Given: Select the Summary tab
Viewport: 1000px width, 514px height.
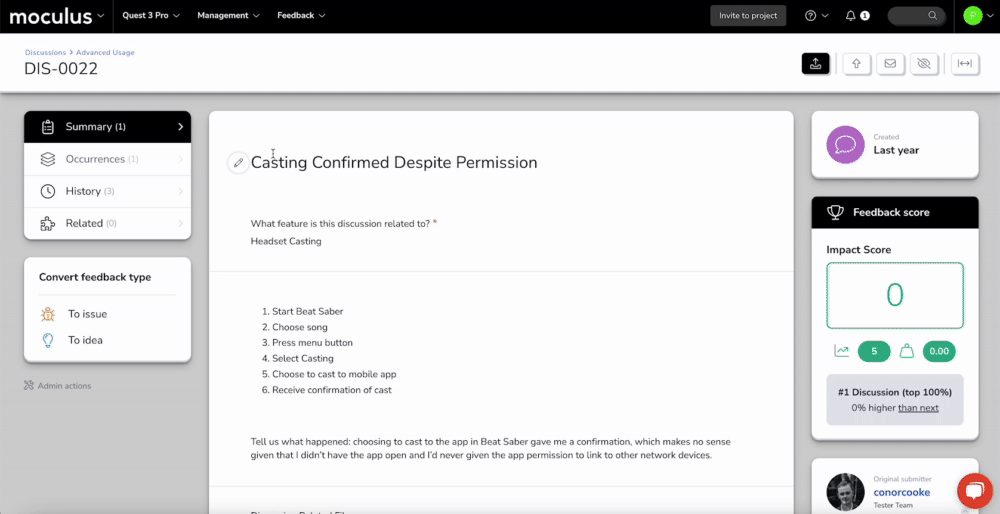Looking at the screenshot, I should 107,127.
